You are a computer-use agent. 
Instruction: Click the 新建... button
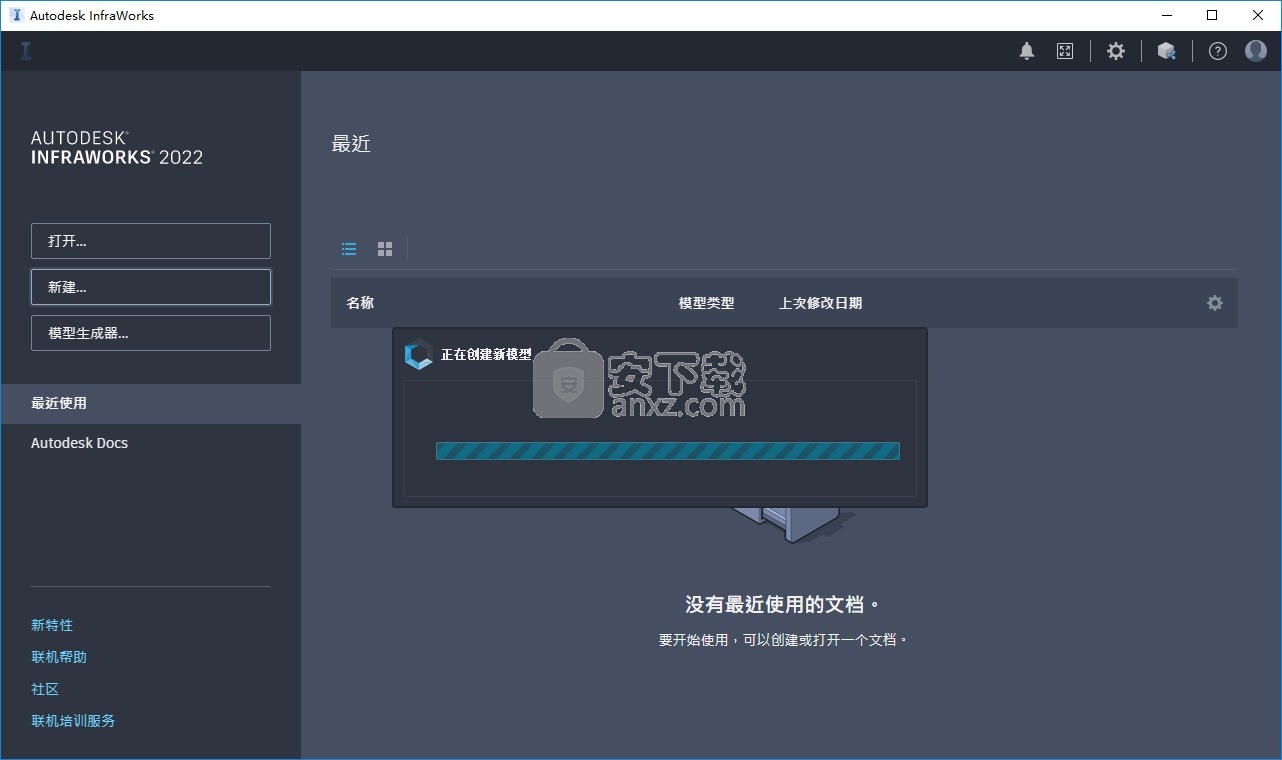pyautogui.click(x=151, y=287)
